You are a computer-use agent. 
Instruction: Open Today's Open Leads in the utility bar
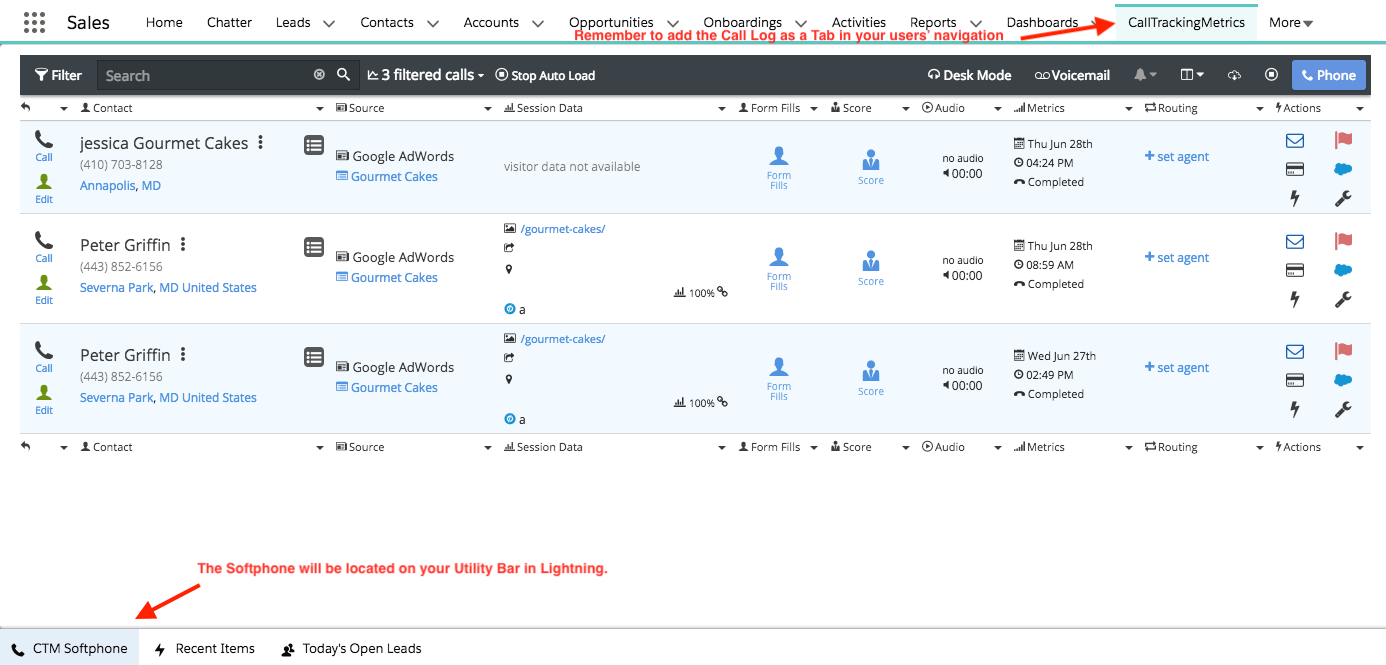[351, 648]
